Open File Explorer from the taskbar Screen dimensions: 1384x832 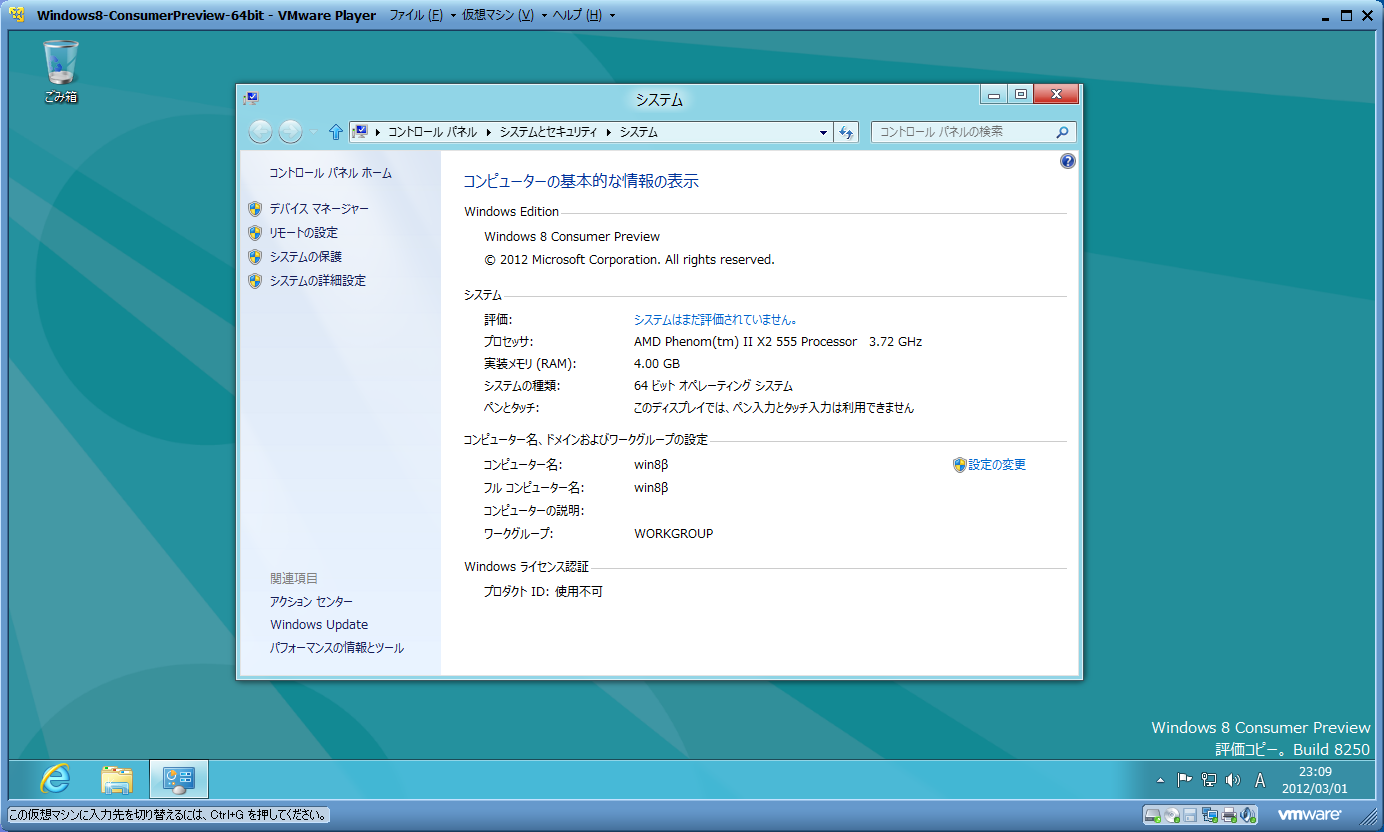(117, 779)
